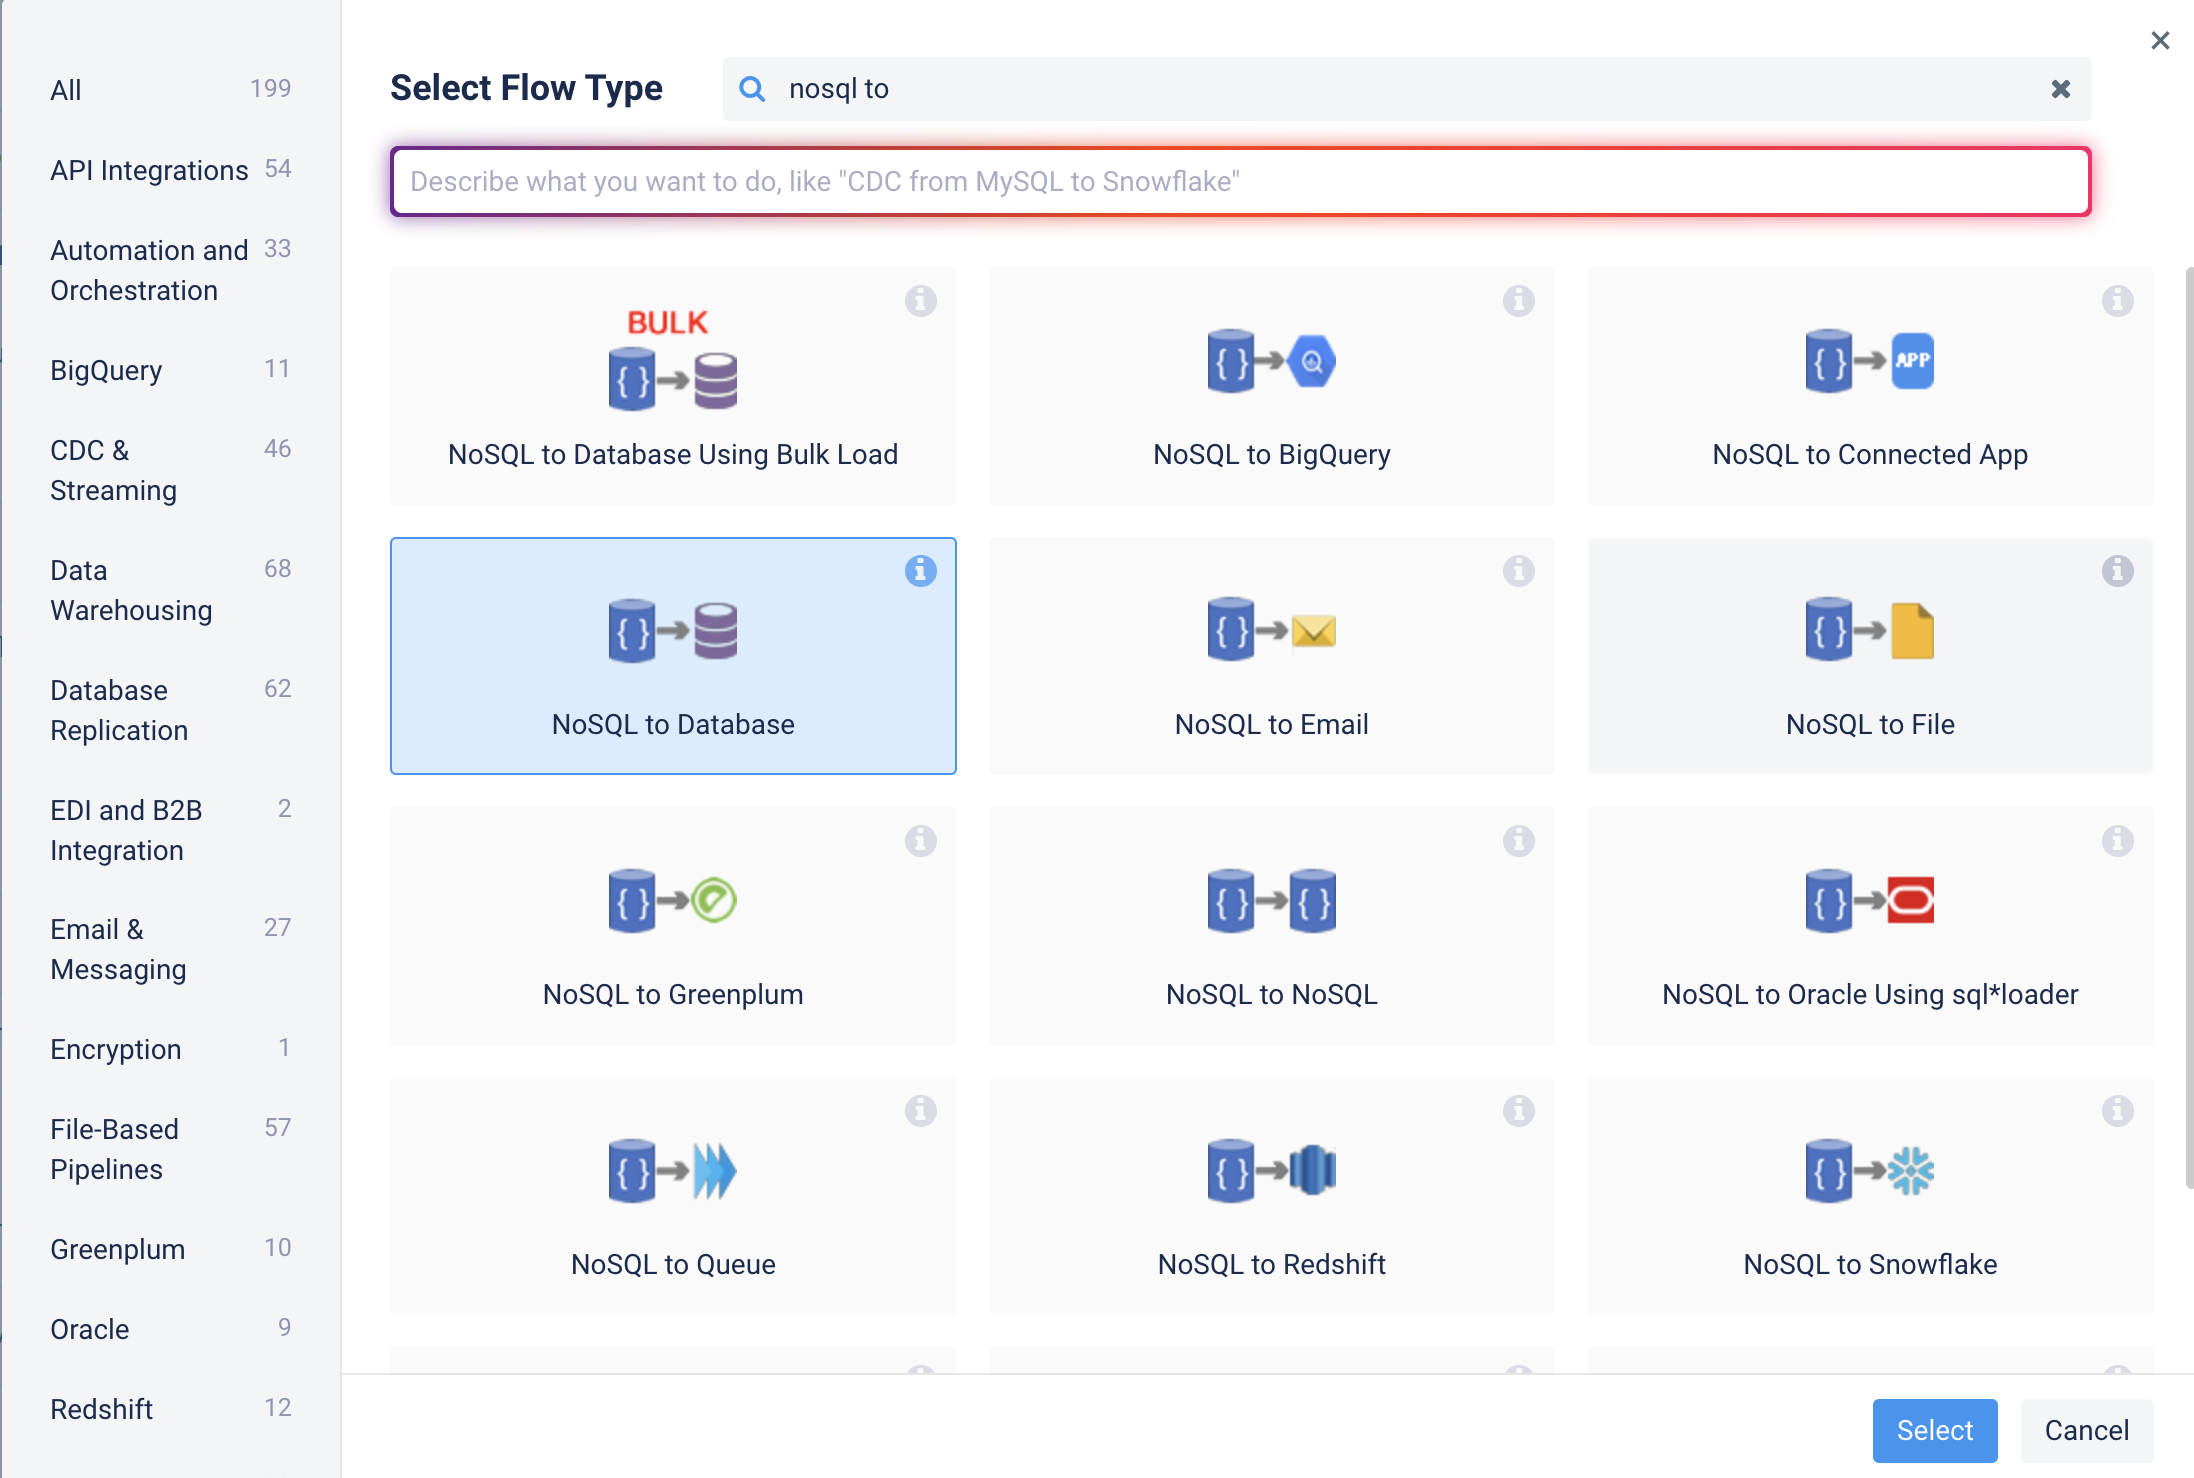Close the Select Flow Type dialog
This screenshot has height=1478, width=2194.
click(x=2160, y=40)
